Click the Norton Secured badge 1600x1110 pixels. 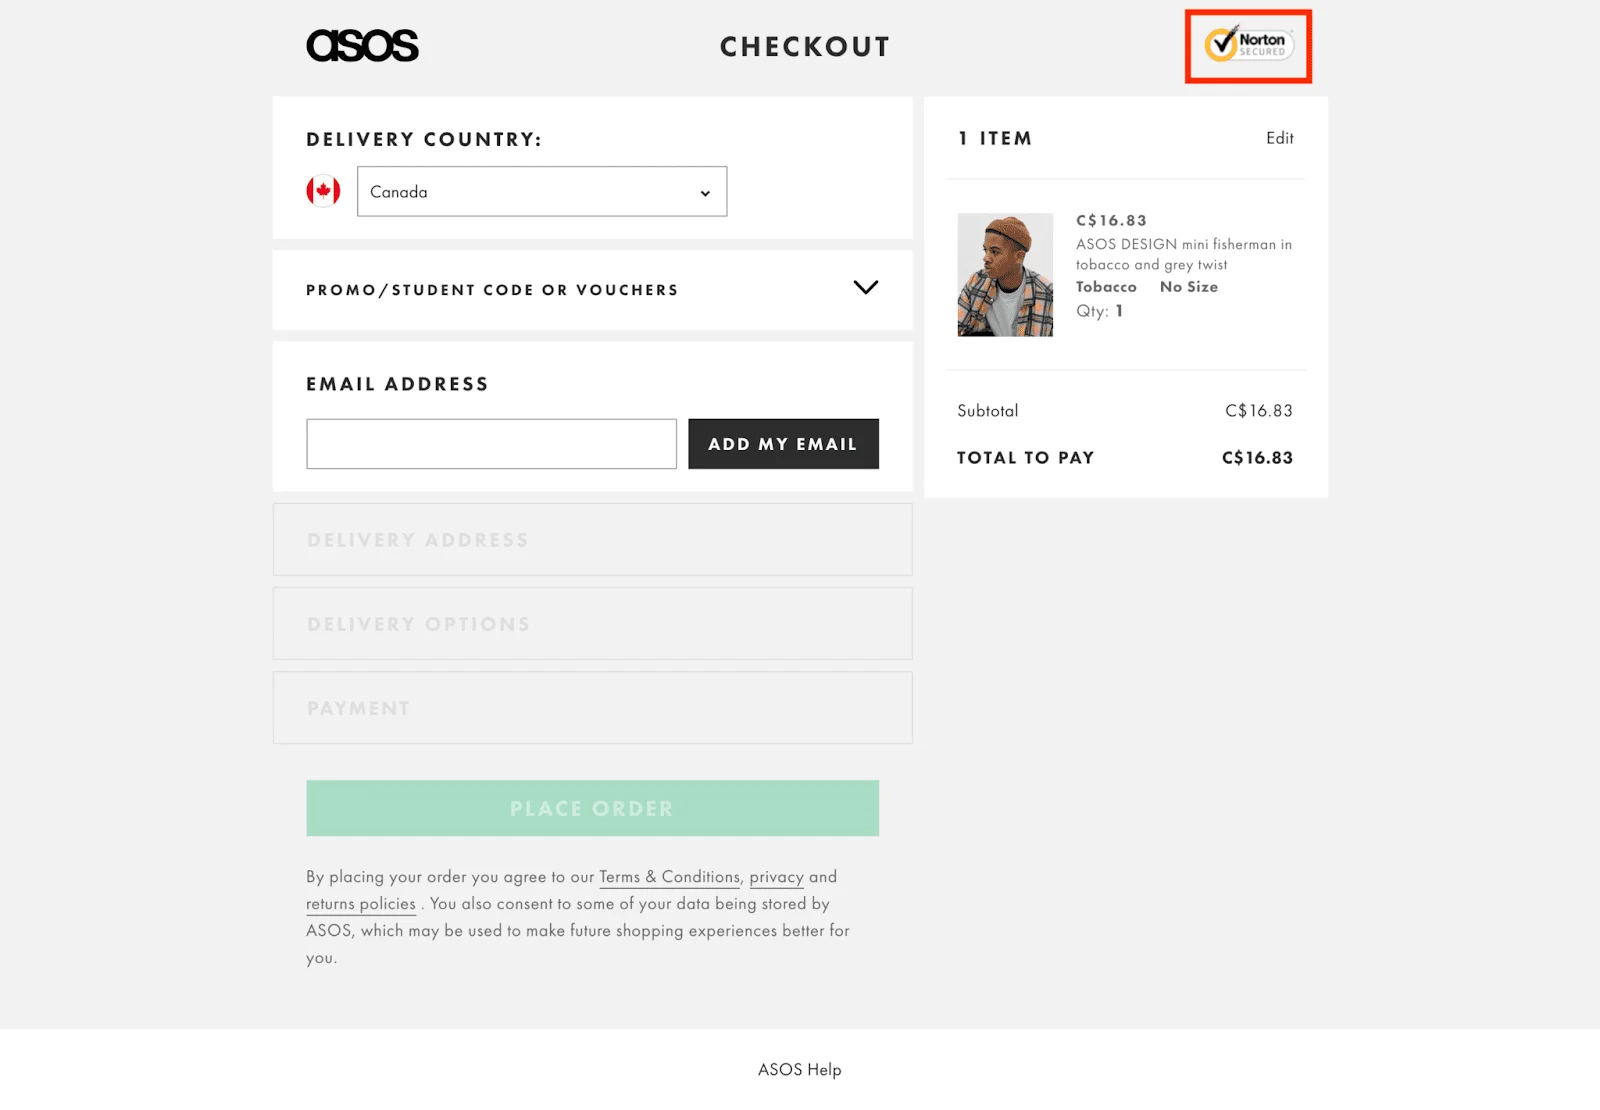[1247, 45]
